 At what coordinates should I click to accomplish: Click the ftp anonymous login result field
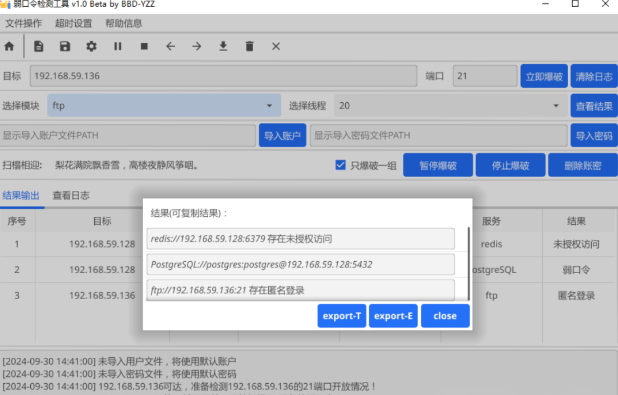300,290
